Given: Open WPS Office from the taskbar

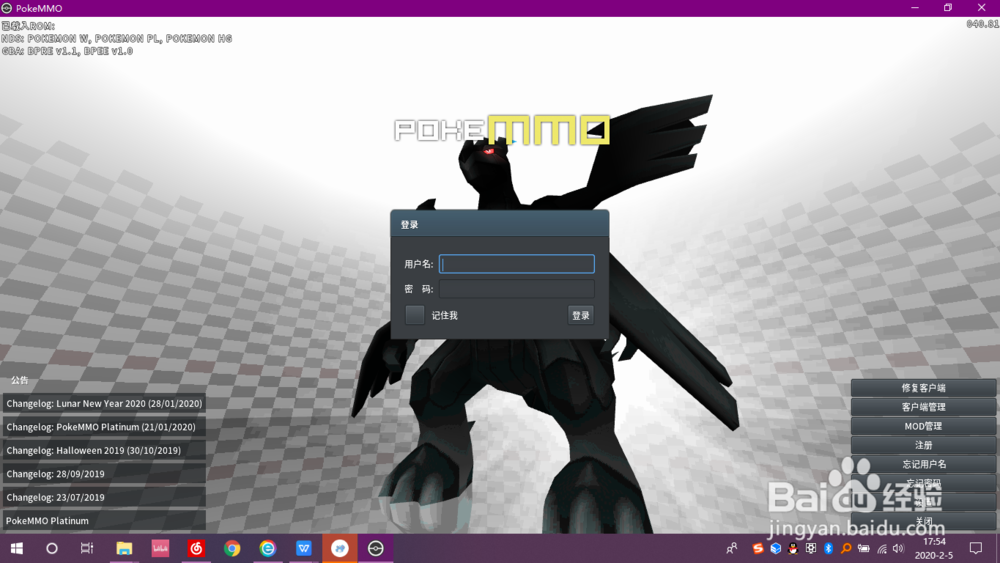Looking at the screenshot, I should click(304, 548).
